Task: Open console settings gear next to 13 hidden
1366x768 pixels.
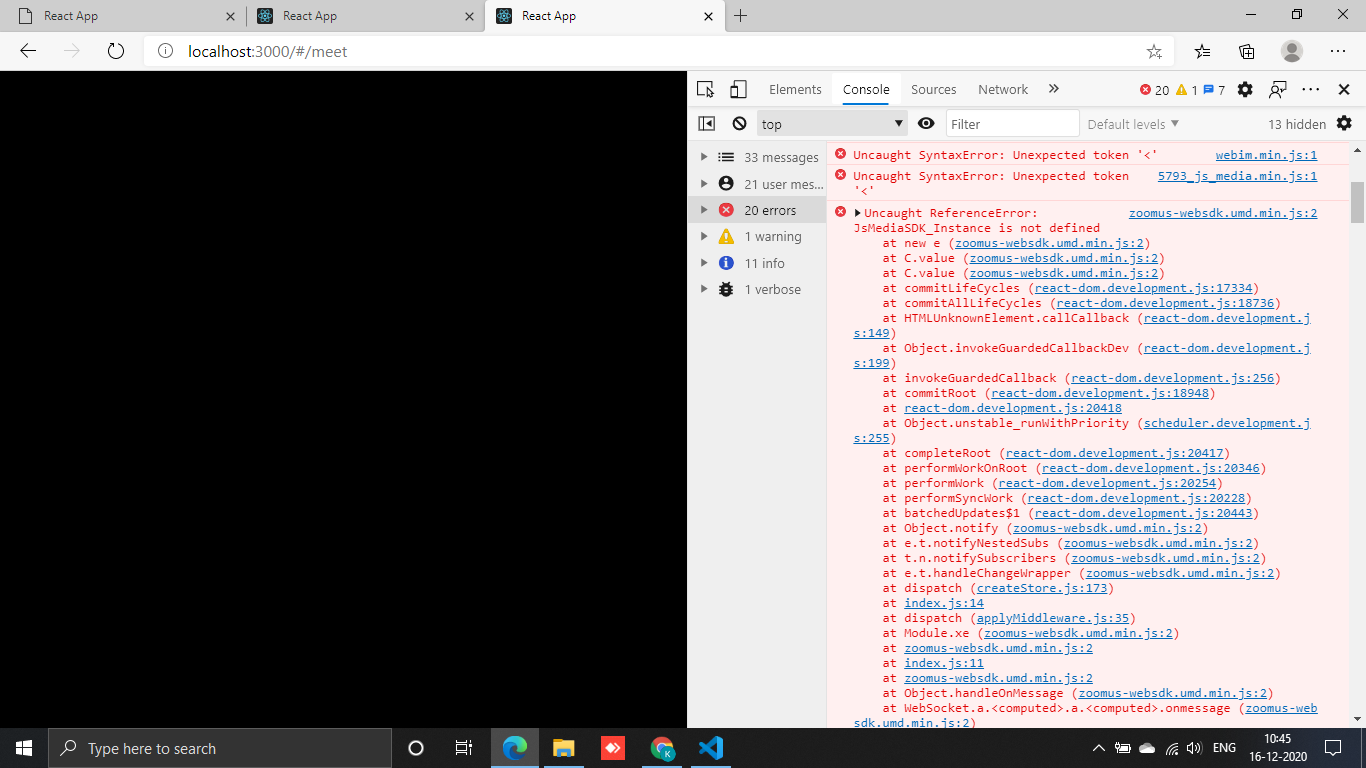Action: [1344, 123]
